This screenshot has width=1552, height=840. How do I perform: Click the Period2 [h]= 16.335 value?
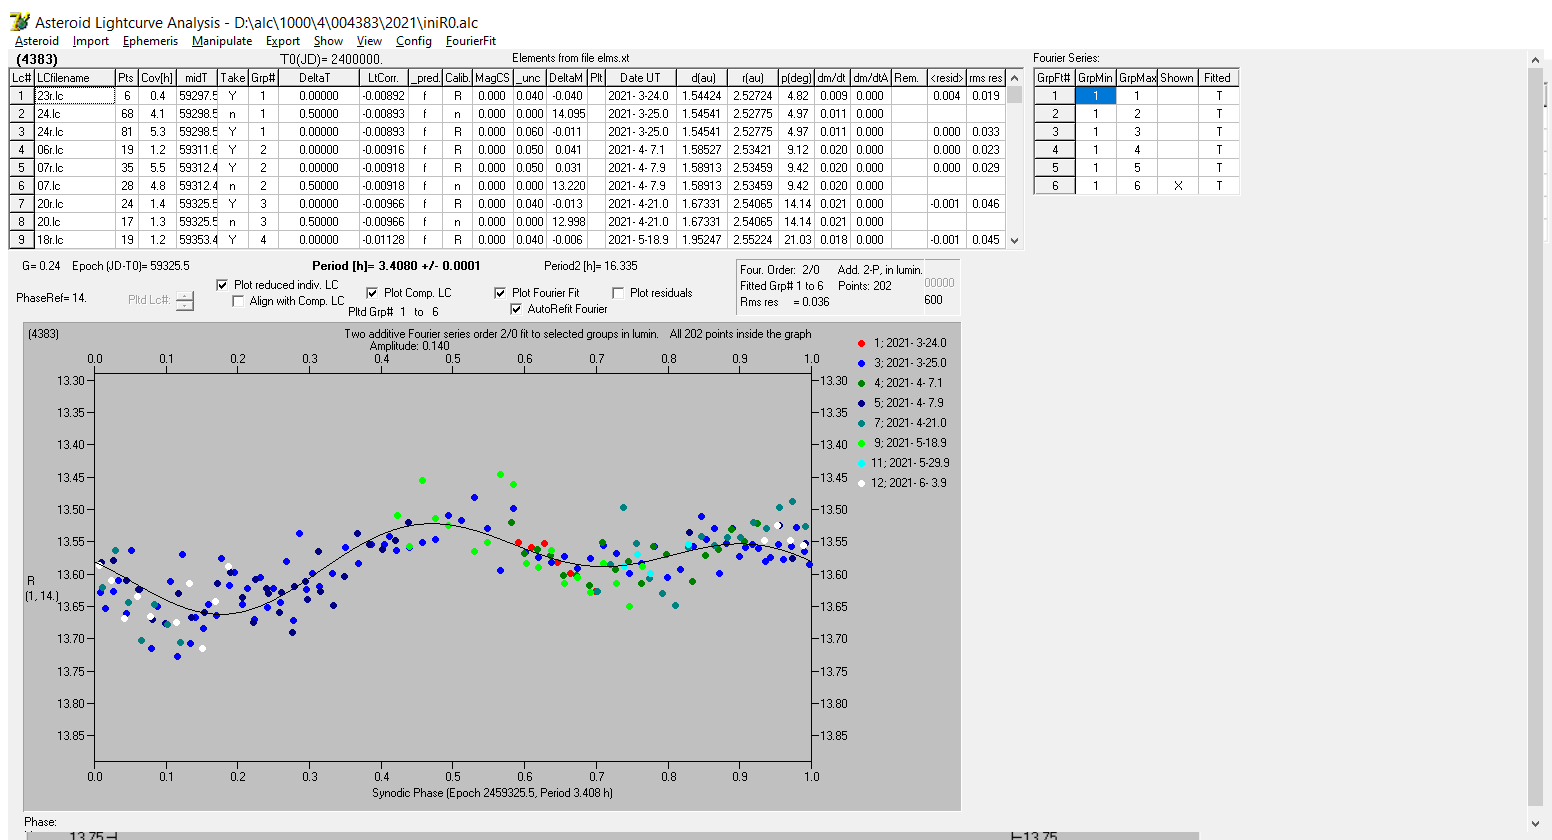[x=591, y=266]
